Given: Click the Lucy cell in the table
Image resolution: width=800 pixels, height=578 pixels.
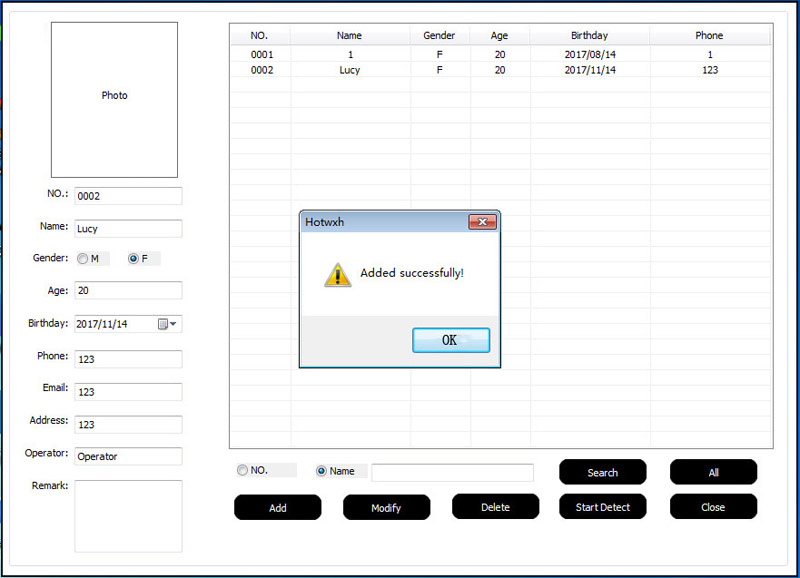Looking at the screenshot, I should click(x=350, y=70).
